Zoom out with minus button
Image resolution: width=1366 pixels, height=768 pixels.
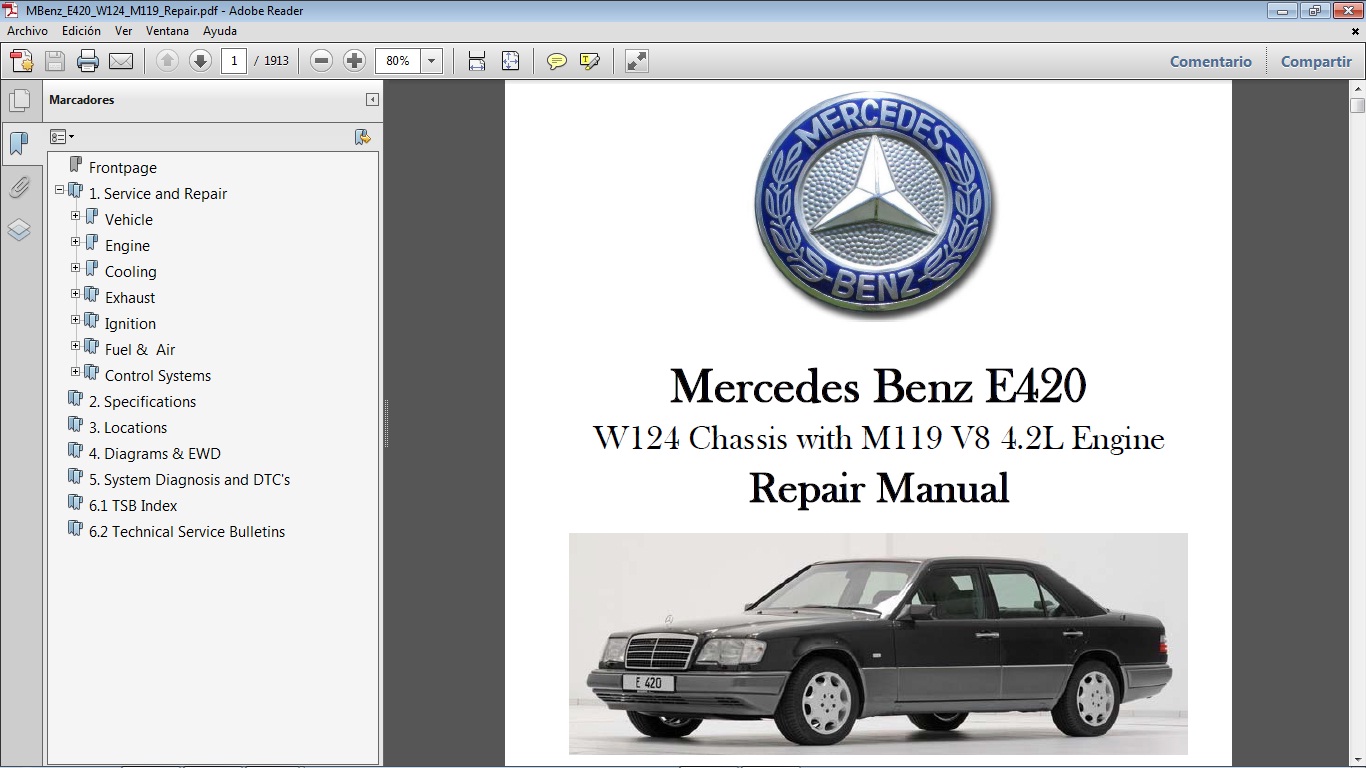pos(321,61)
